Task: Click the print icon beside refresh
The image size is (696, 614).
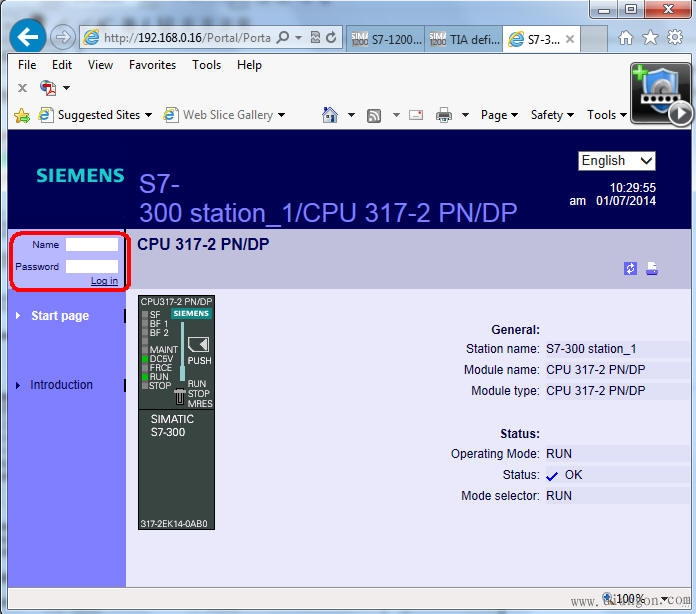Action: [652, 268]
